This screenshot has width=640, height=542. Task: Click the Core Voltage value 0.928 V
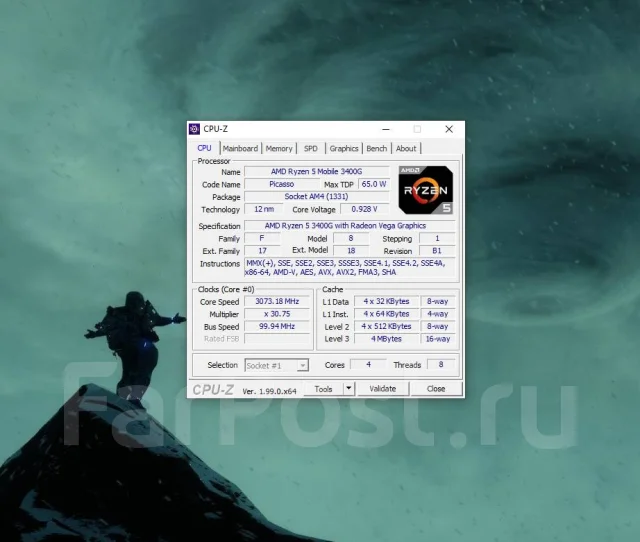(364, 209)
